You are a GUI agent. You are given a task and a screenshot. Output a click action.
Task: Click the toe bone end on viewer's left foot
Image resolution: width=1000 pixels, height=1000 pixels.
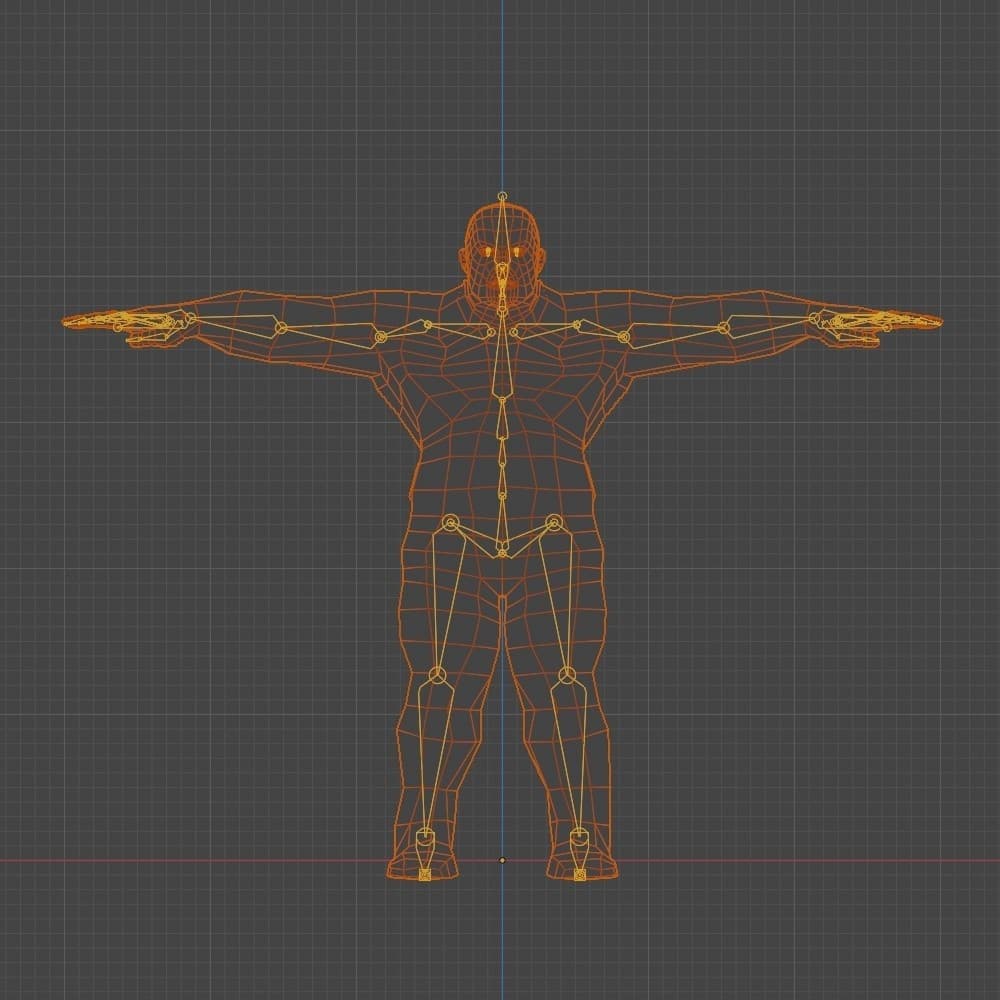425,874
